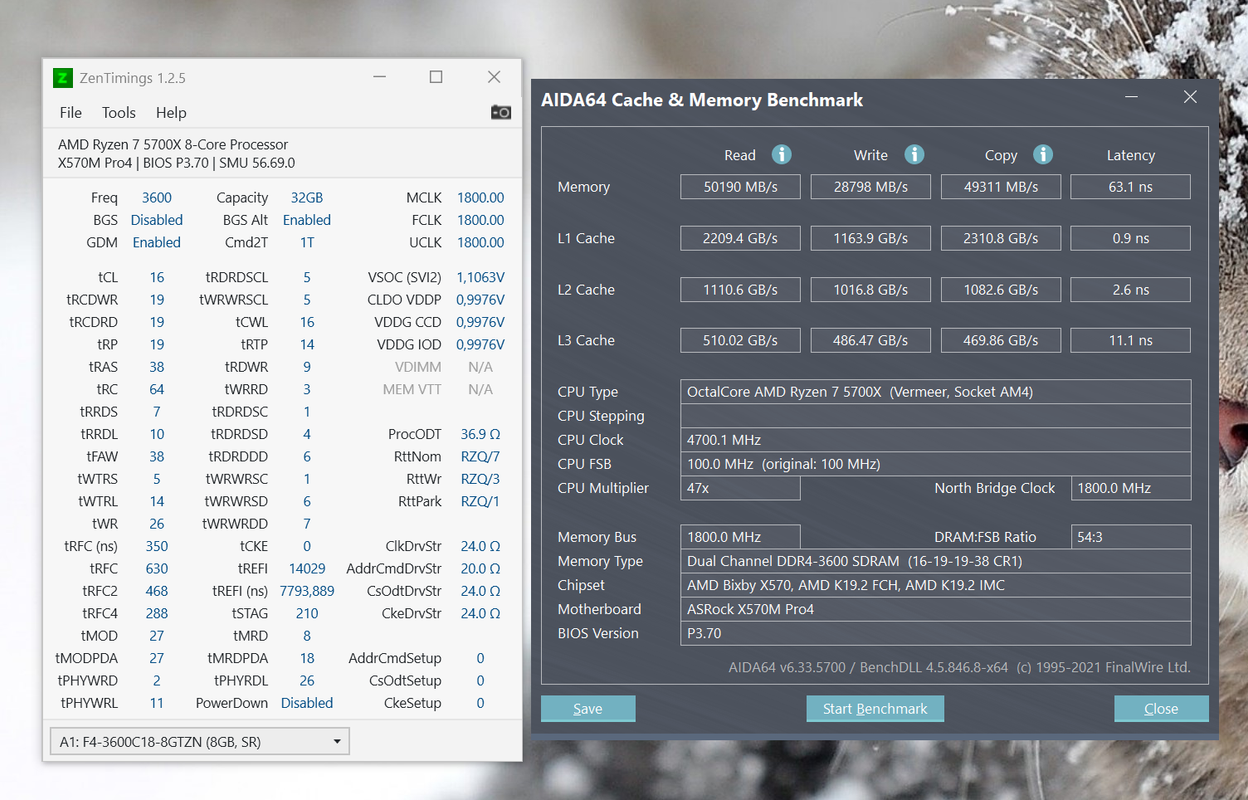Screen dimensions: 1248x800
Task: Select Memory Copy value 49311 MB/s
Action: [1000, 187]
